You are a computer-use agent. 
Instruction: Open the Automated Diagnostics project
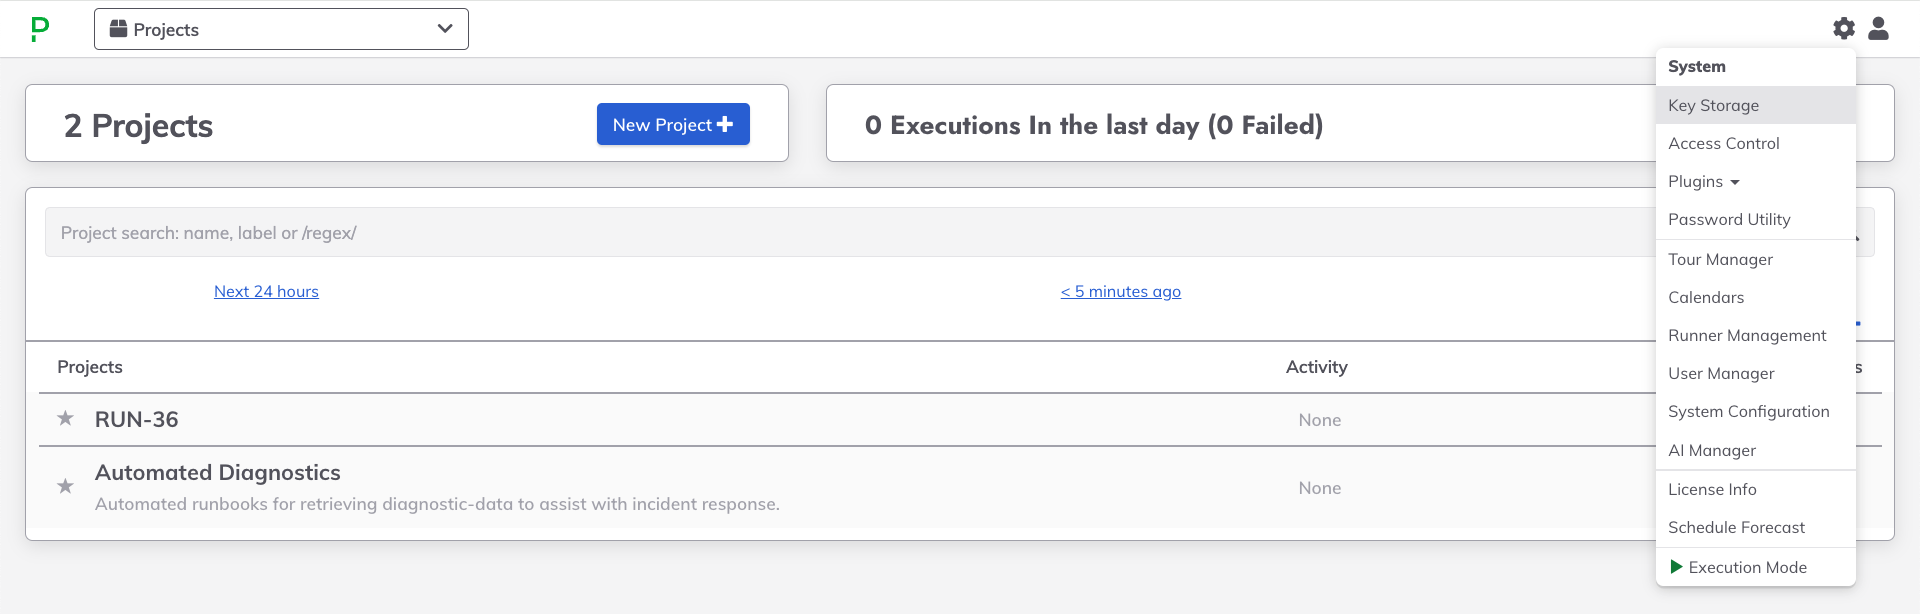[217, 472]
